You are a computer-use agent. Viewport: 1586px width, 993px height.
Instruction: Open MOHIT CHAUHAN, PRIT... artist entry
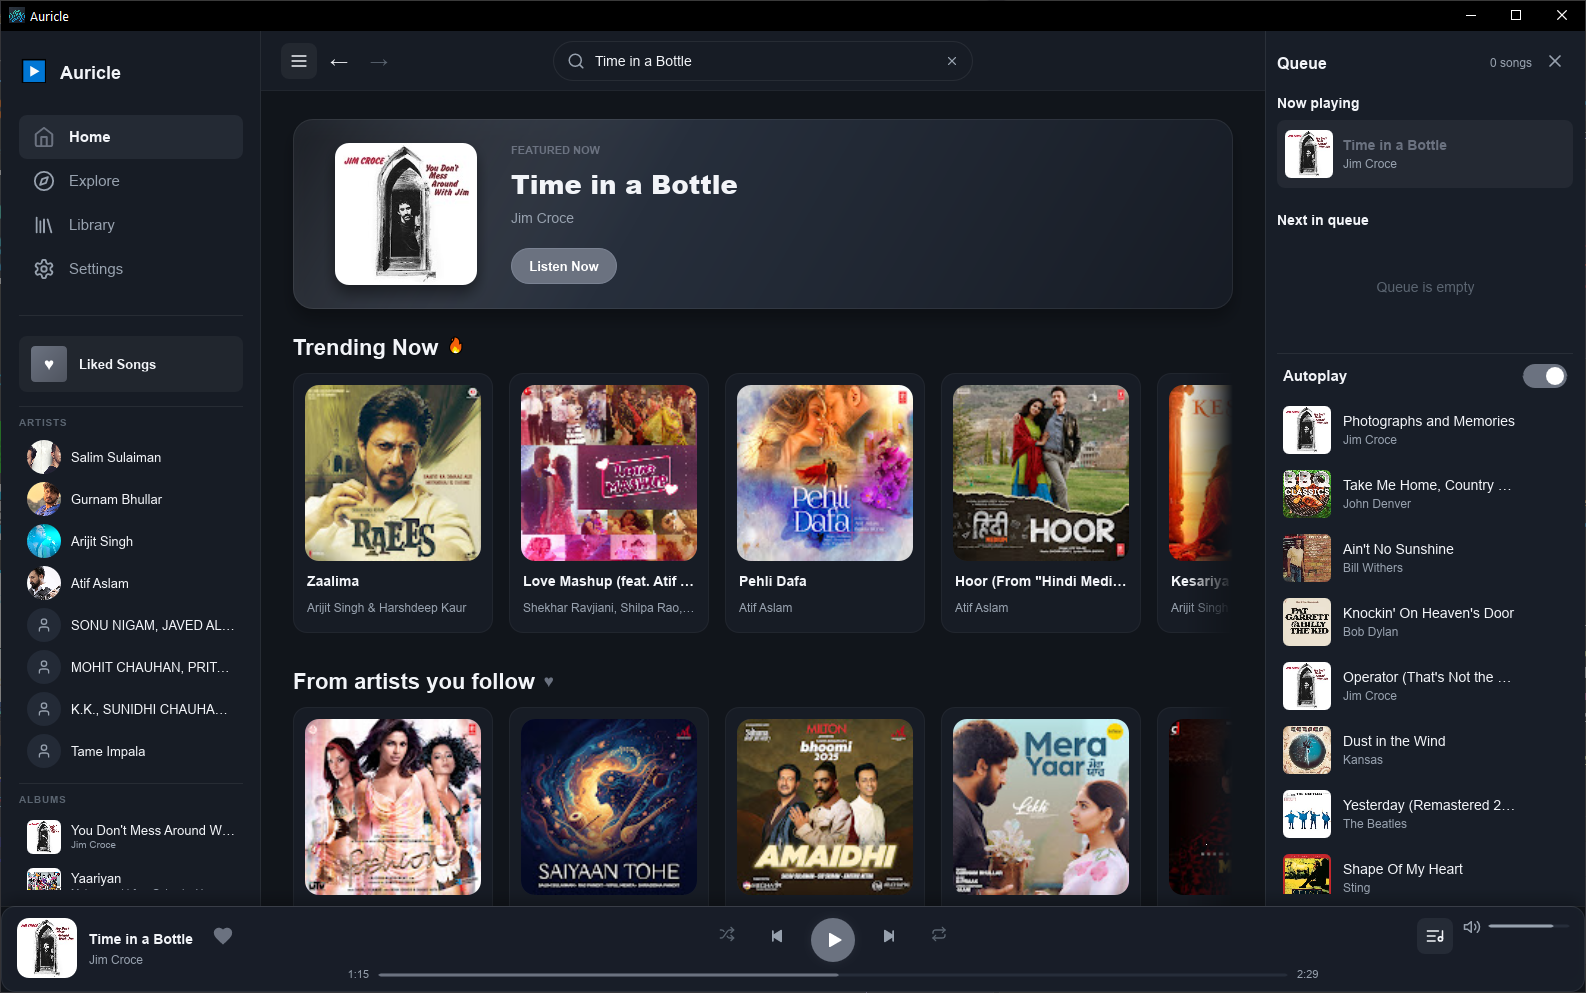(131, 667)
